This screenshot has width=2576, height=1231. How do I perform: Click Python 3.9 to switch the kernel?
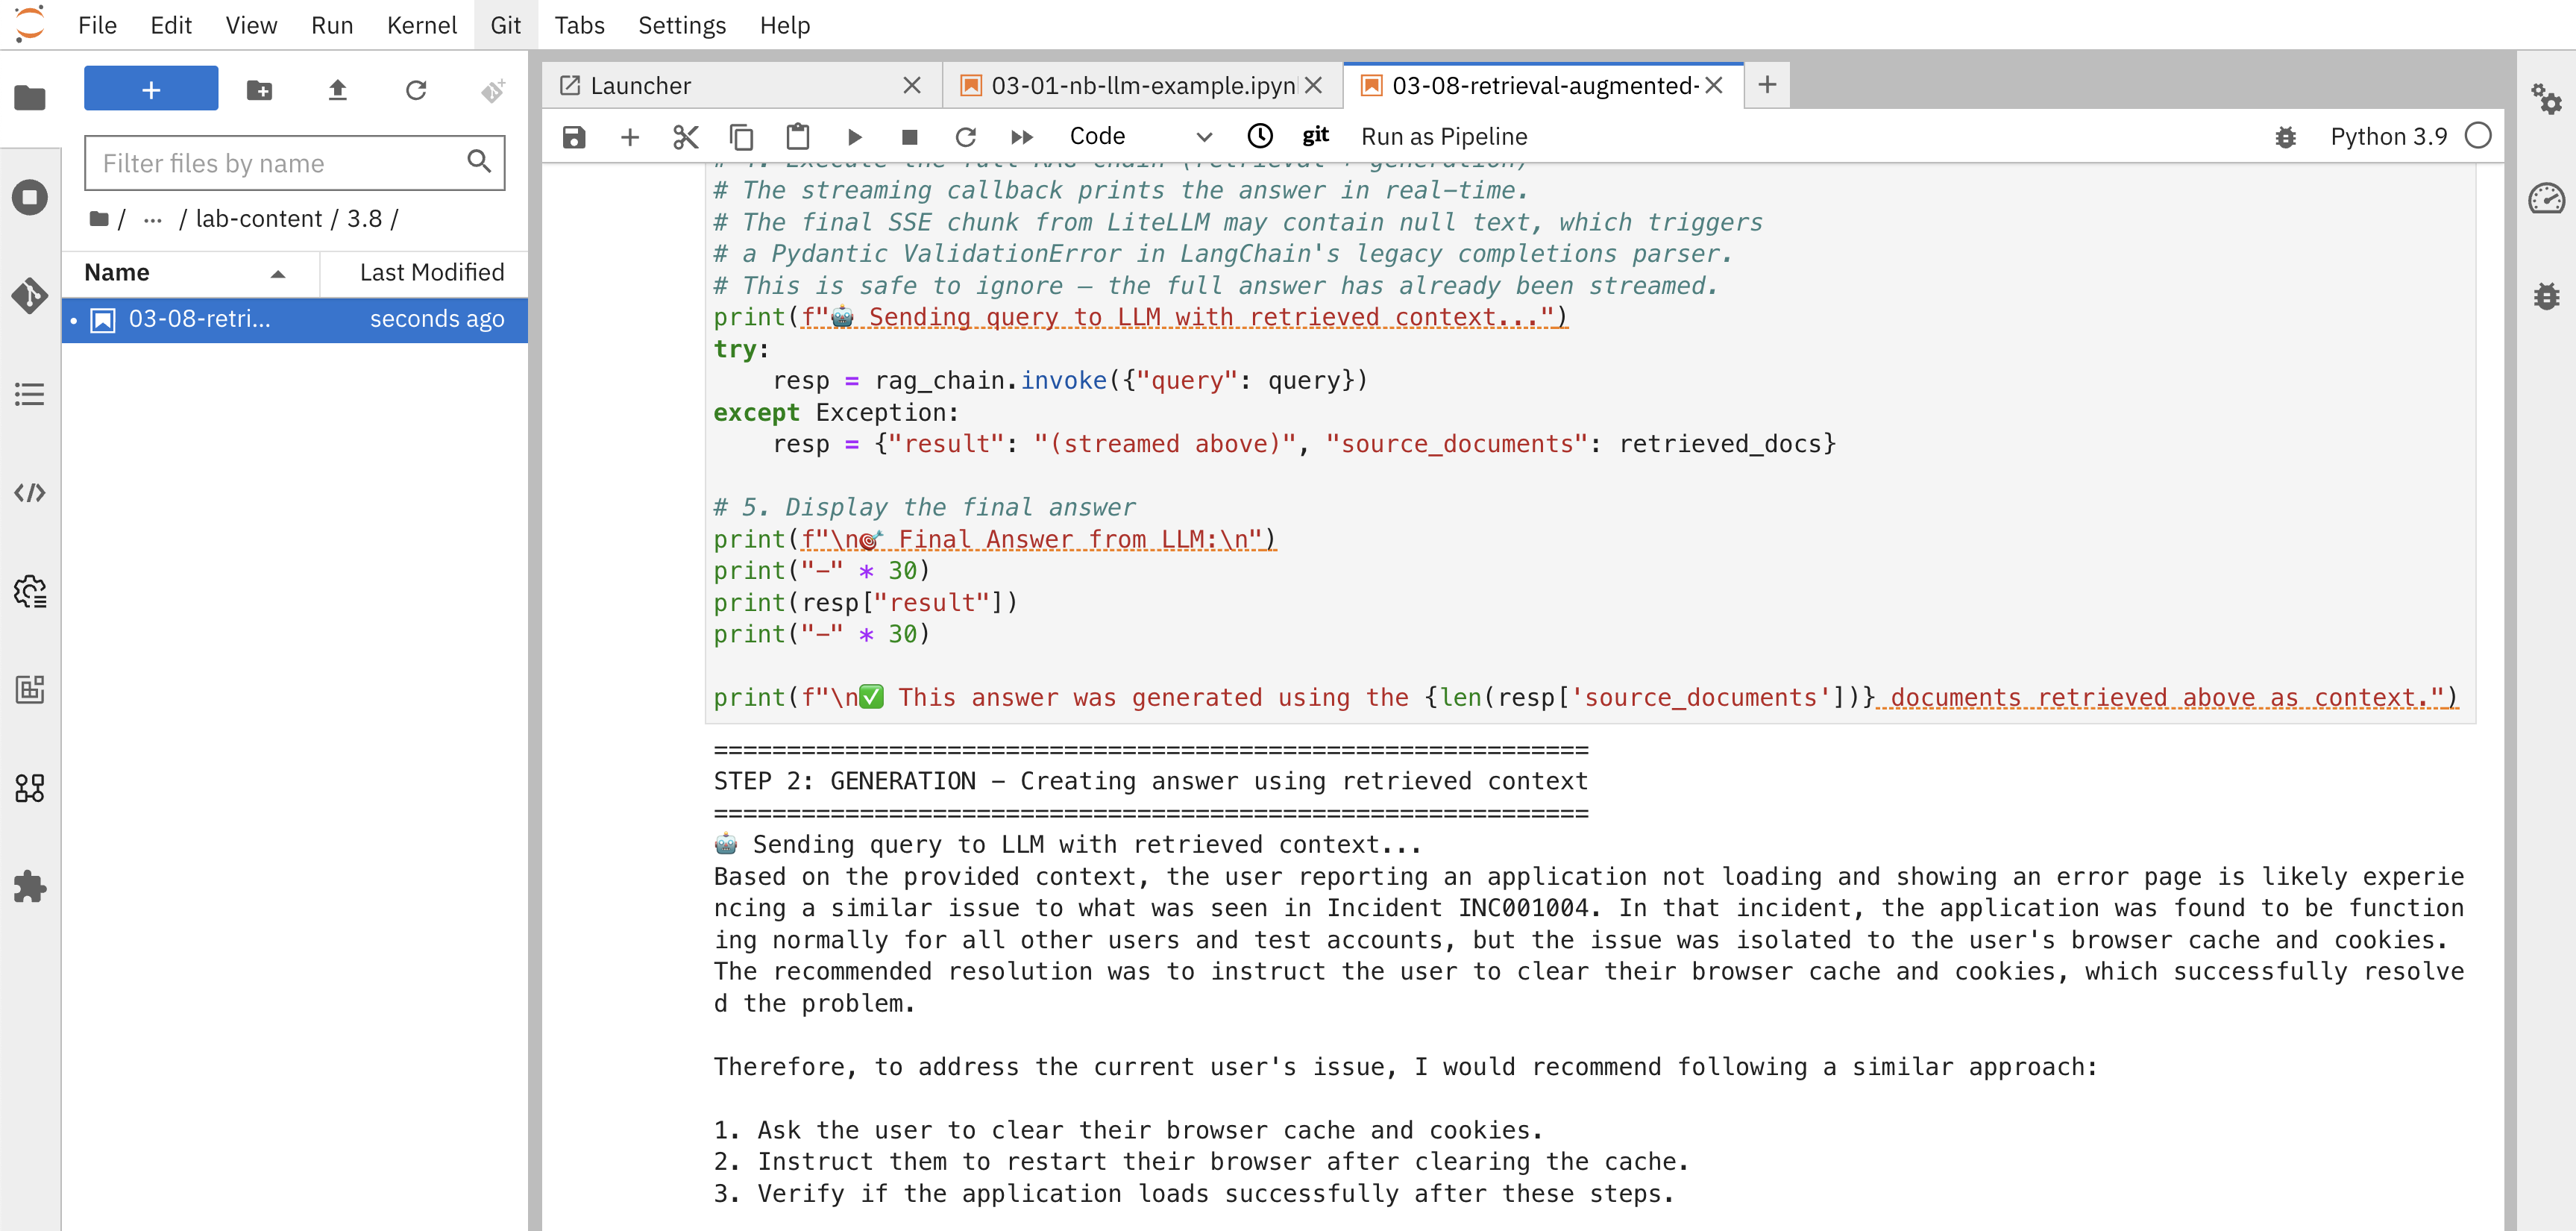[2388, 136]
